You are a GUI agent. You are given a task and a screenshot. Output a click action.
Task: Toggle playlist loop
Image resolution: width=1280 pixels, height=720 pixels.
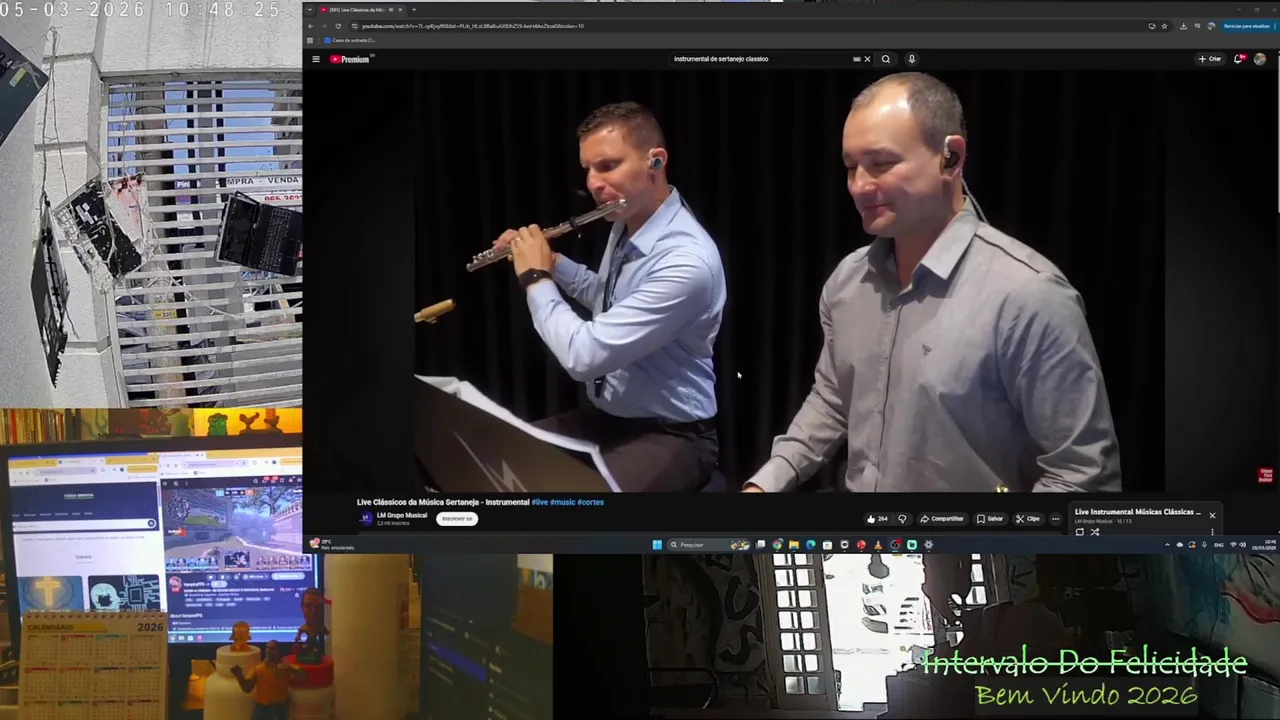(1080, 532)
